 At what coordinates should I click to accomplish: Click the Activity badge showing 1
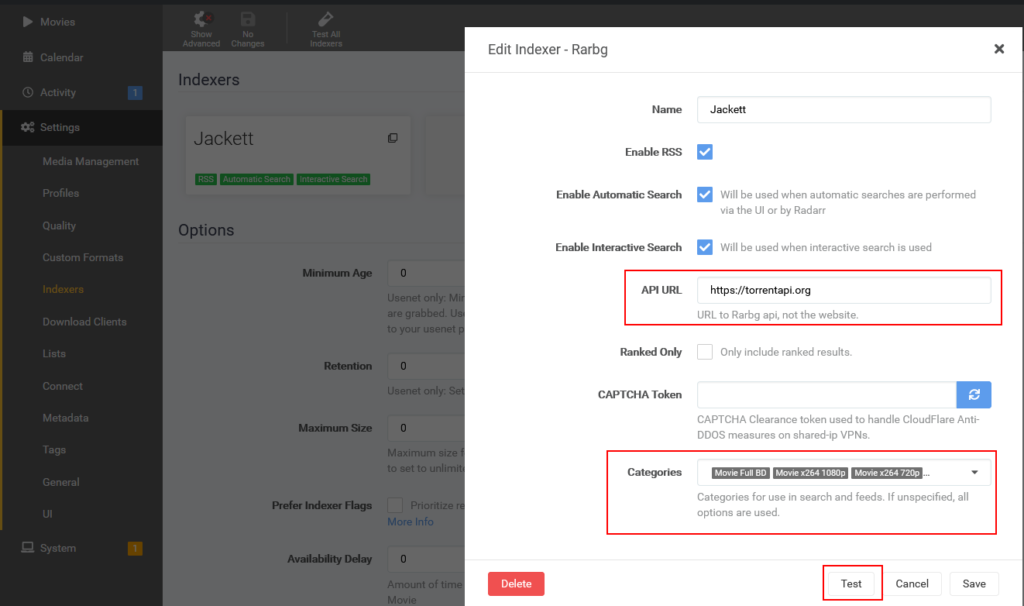point(135,93)
